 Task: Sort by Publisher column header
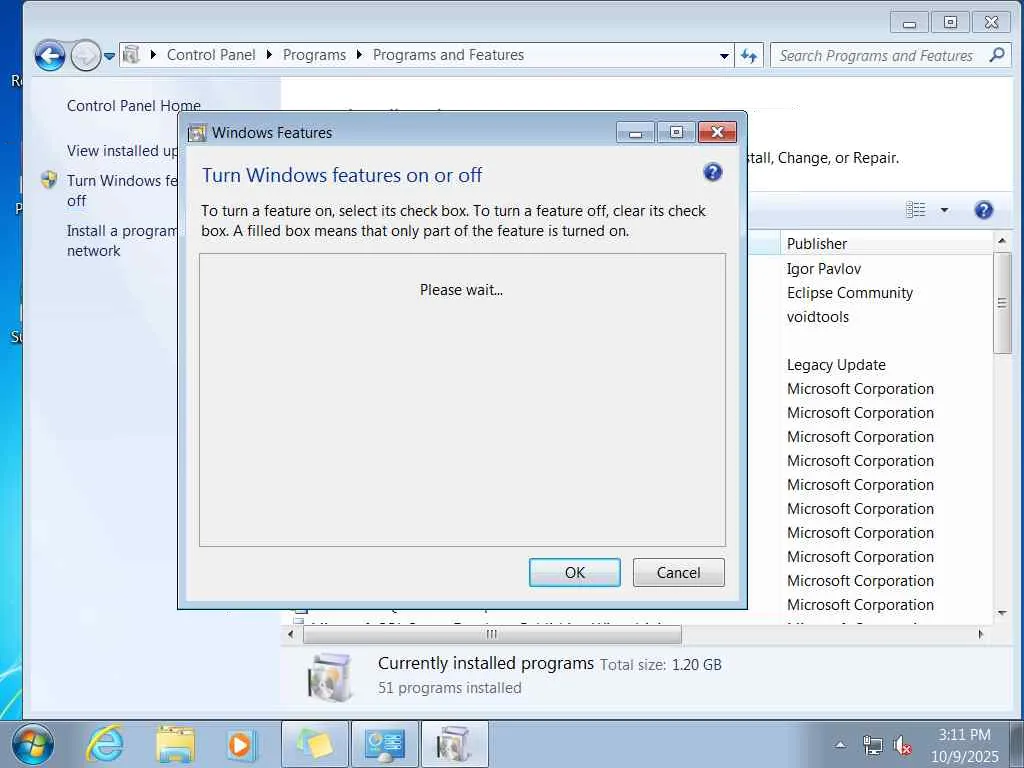click(x=886, y=244)
